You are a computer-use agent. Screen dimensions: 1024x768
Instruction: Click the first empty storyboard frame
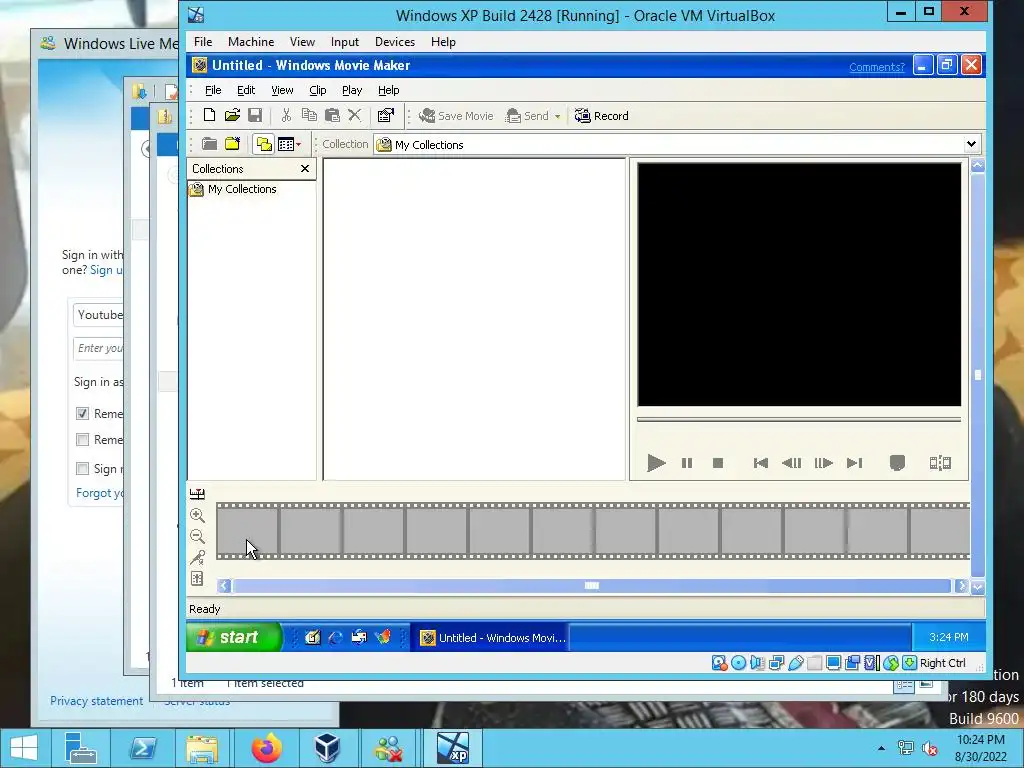(x=248, y=531)
